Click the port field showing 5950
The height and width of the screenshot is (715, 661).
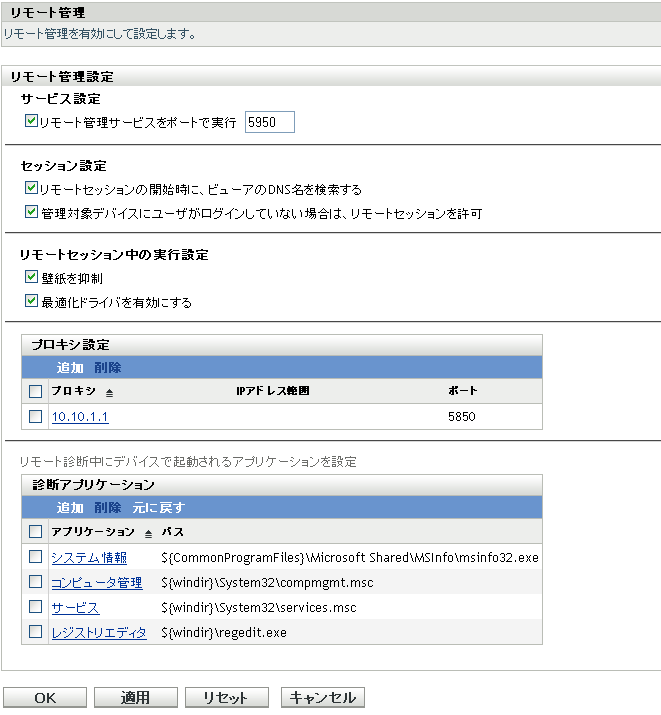pos(270,122)
